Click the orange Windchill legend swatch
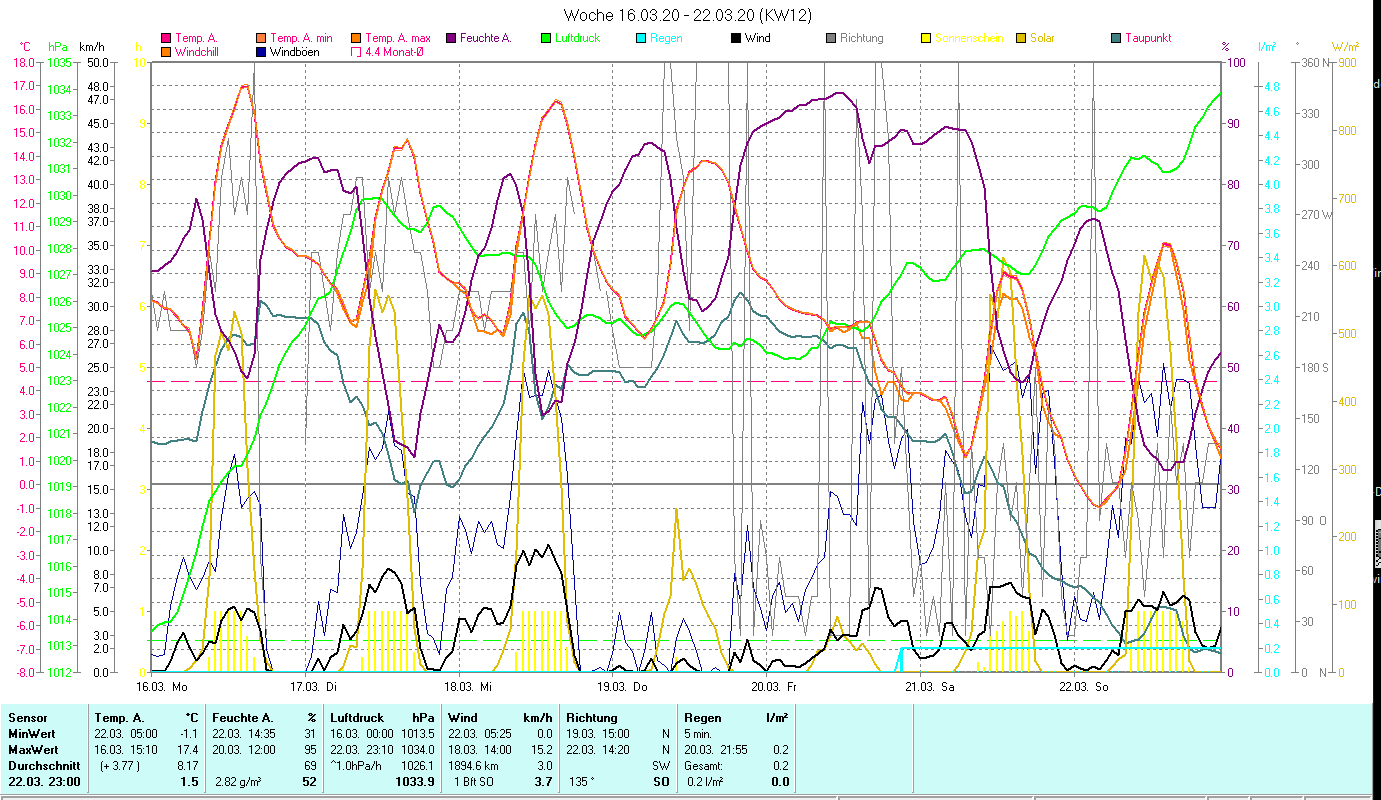Screen dimensions: 1381x800 pos(165,52)
